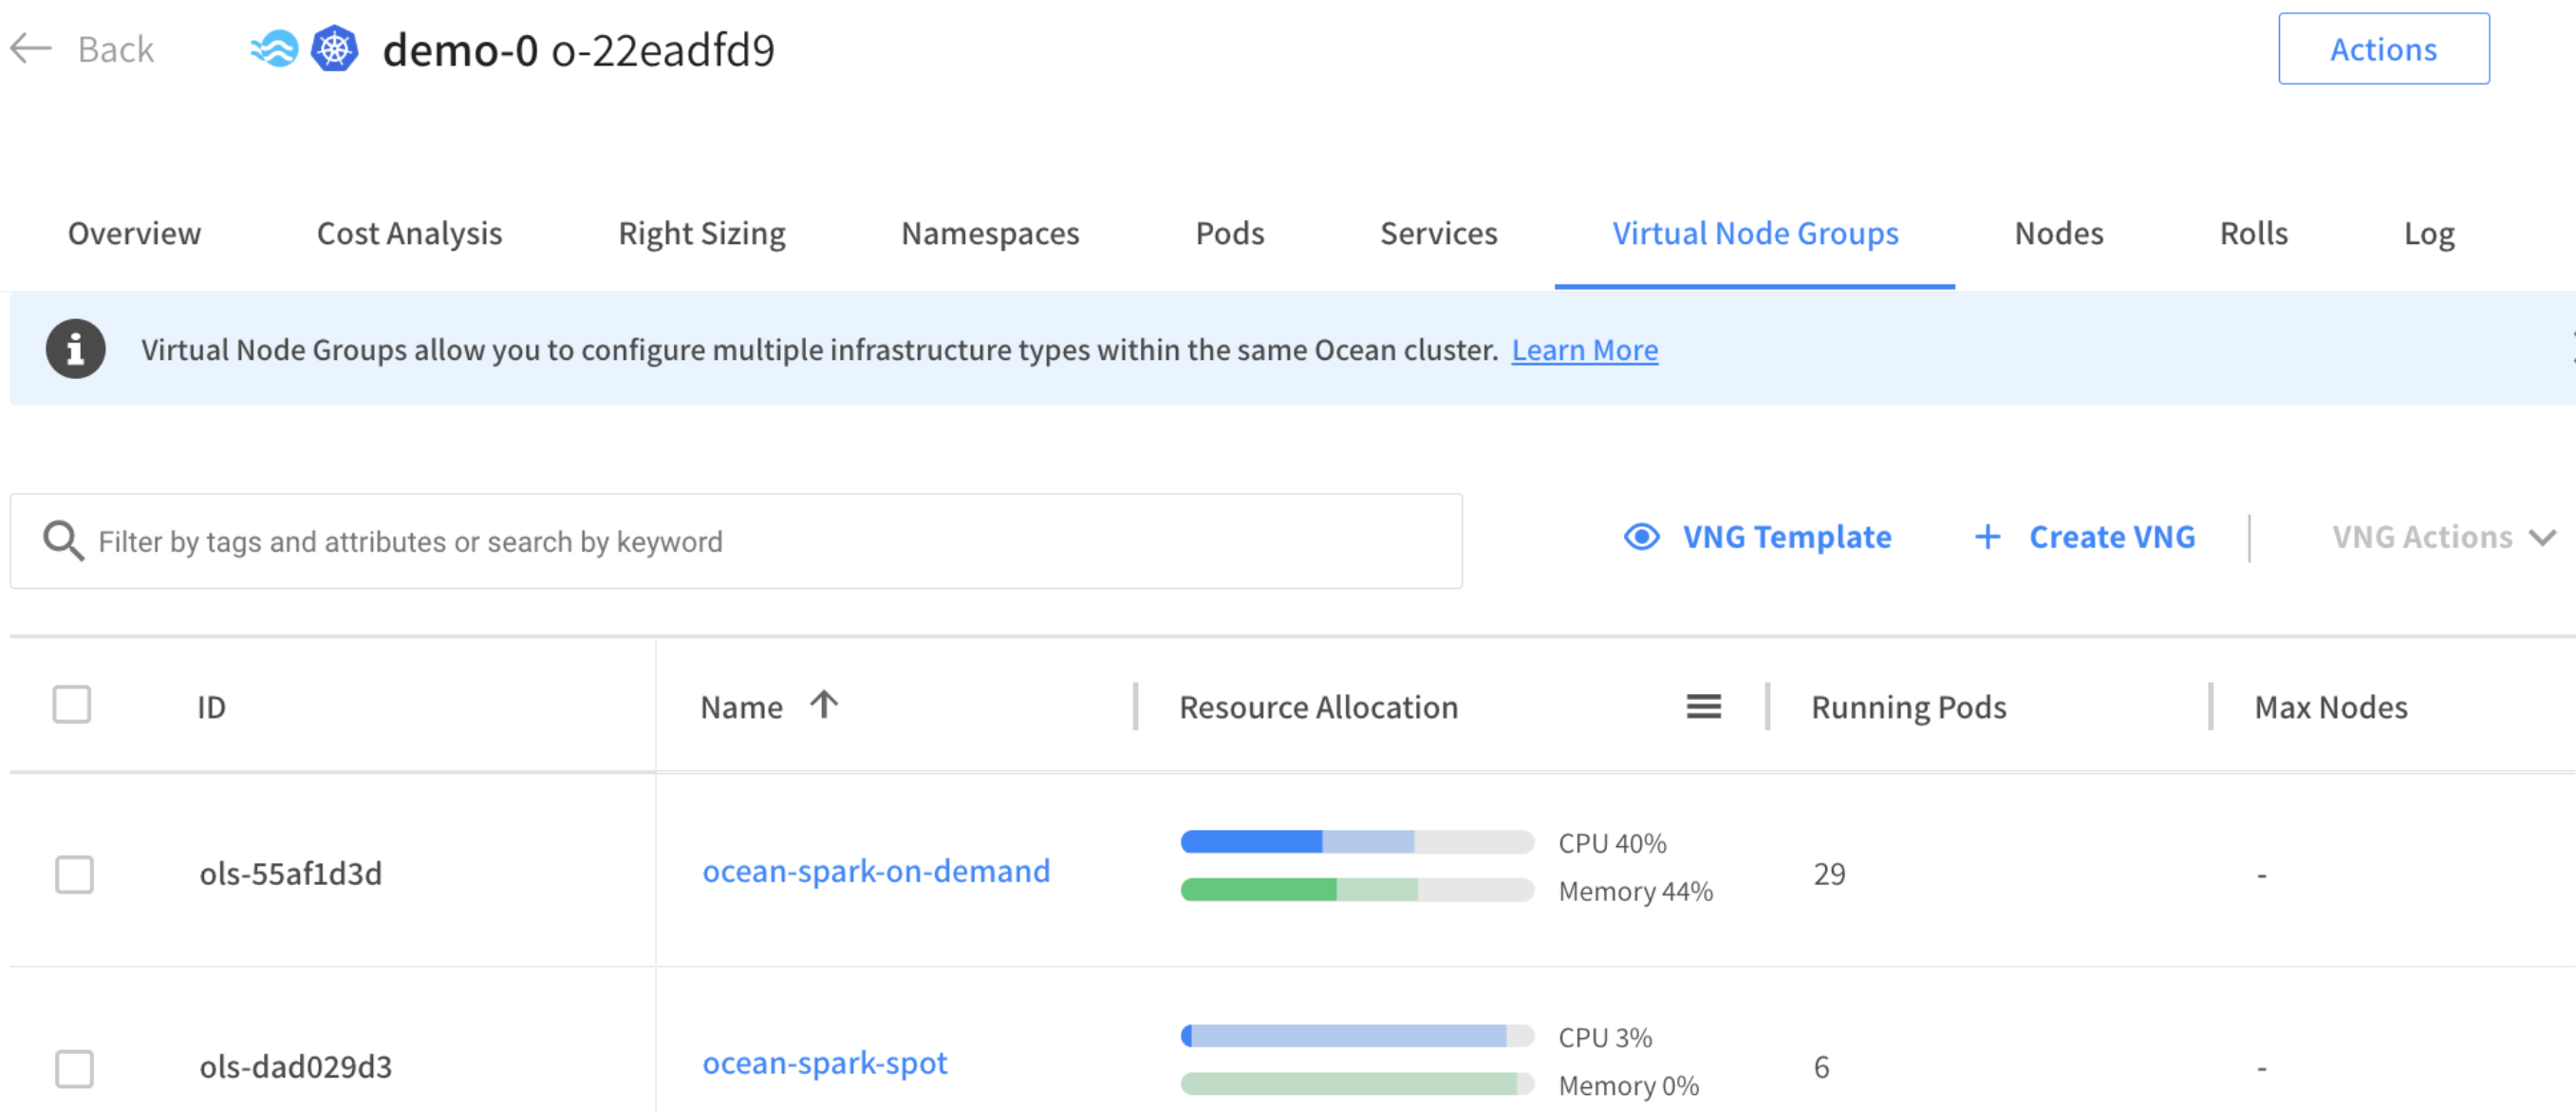Sort by the Name column arrow
This screenshot has width=2576, height=1111.
pos(824,705)
